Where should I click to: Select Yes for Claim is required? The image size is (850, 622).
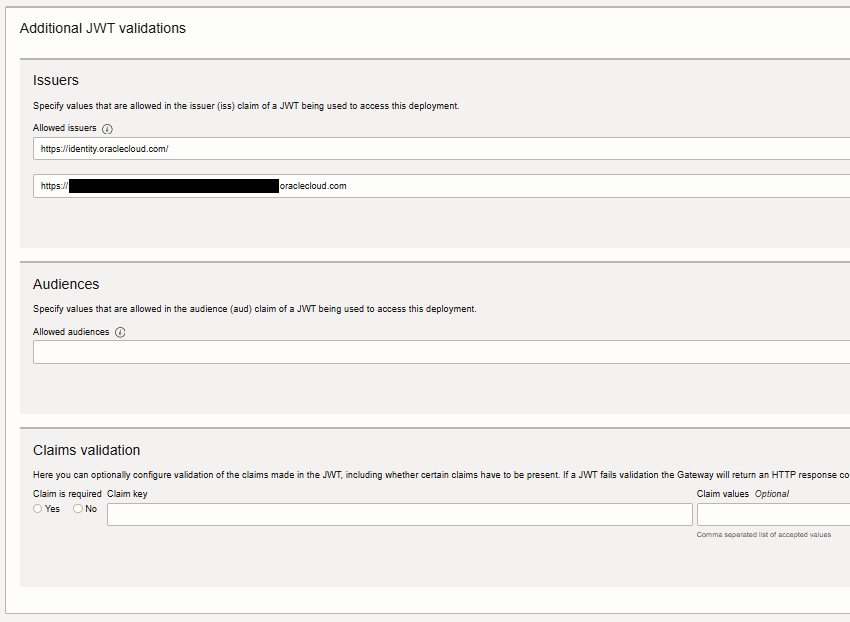36,508
